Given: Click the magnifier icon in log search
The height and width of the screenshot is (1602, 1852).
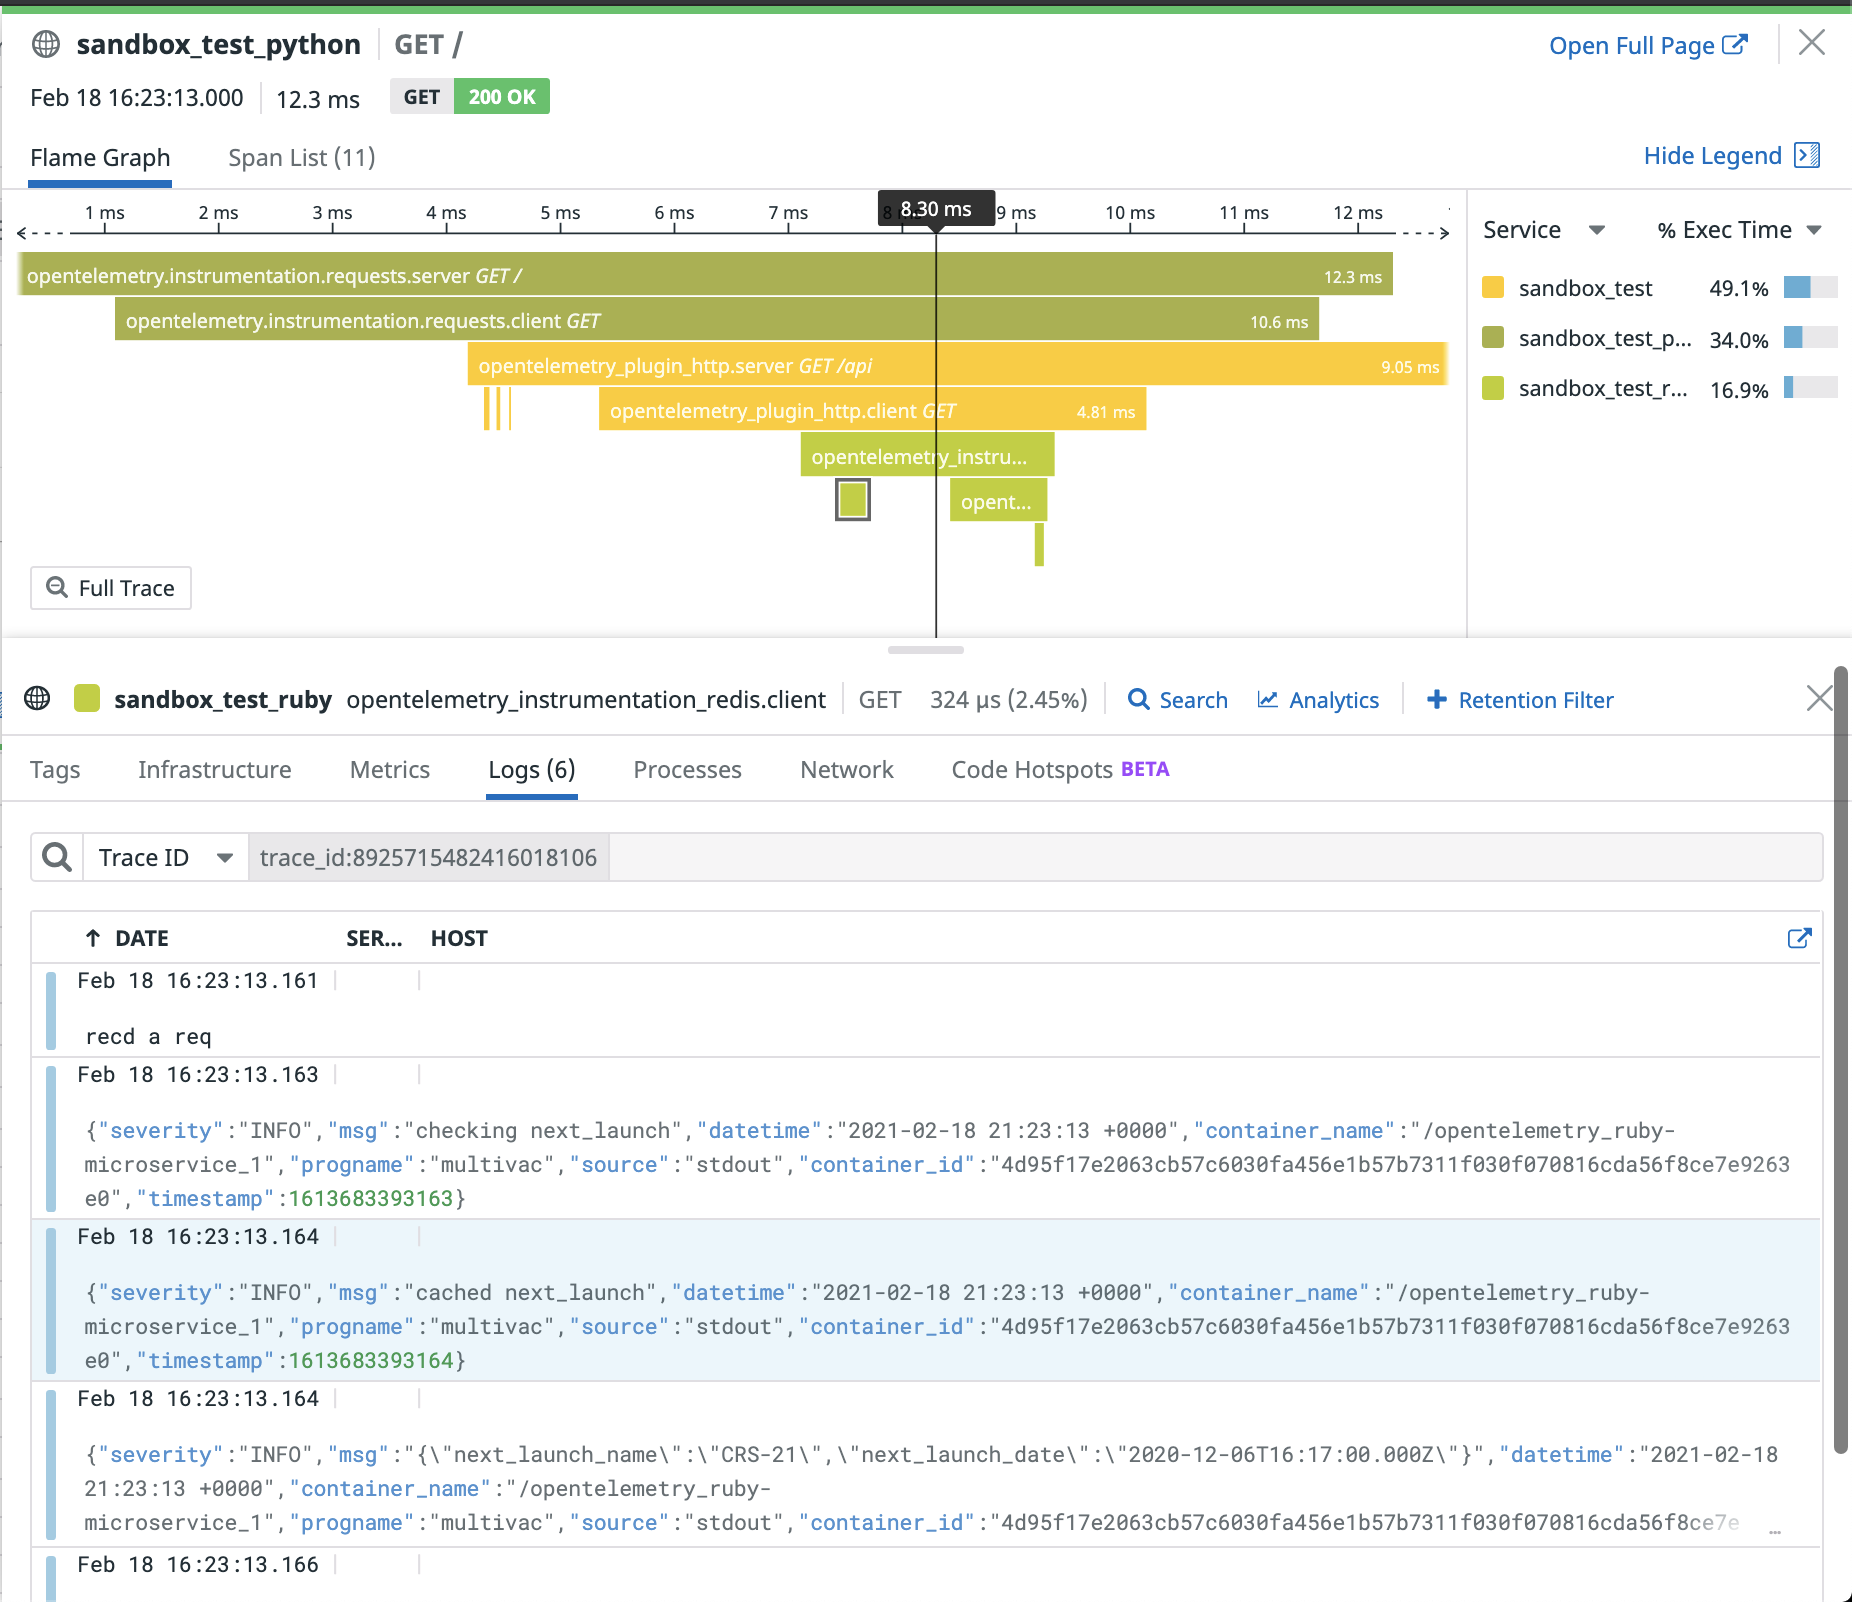Looking at the screenshot, I should (x=57, y=857).
